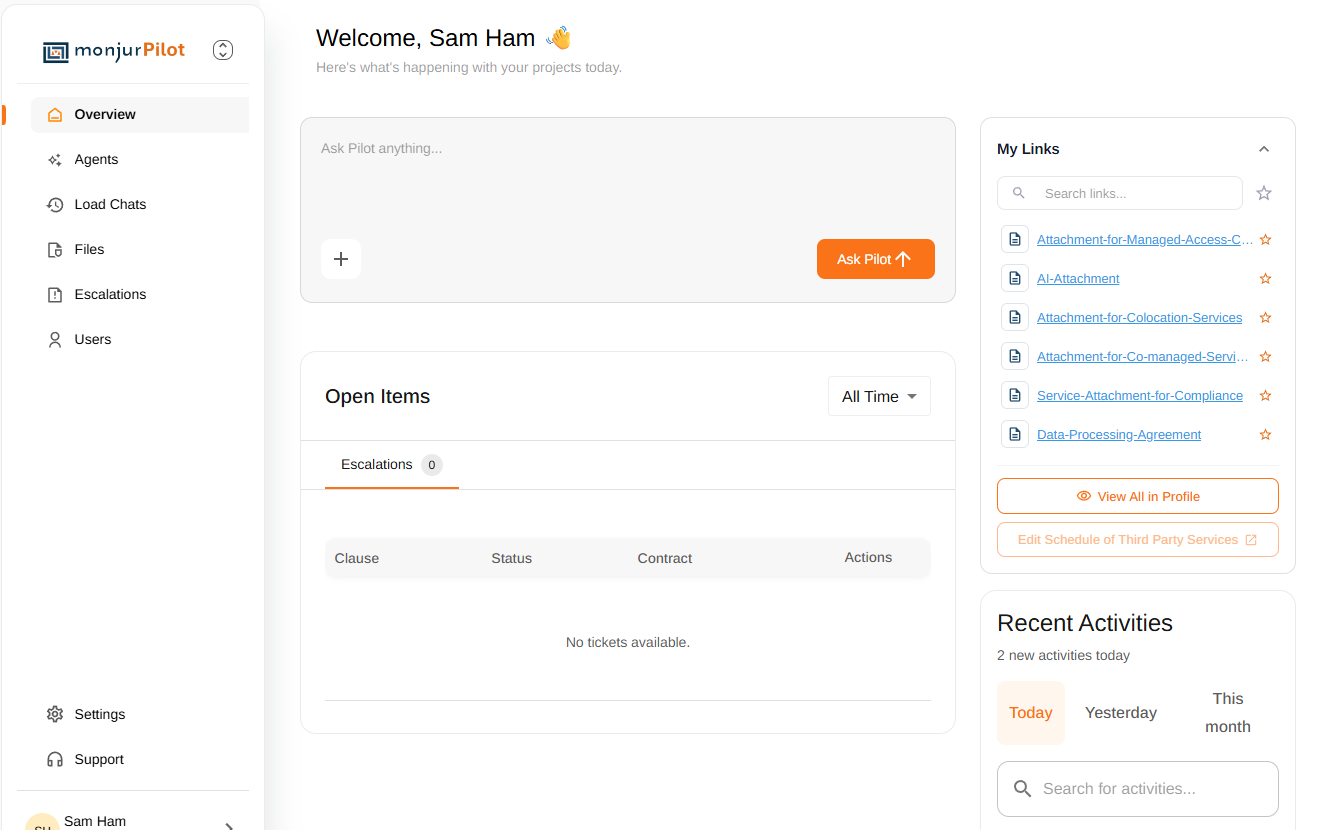Viewport: 1335px width, 830px height.
Task: Toggle star for Attachment-for-Managed-Access link
Action: (1265, 240)
